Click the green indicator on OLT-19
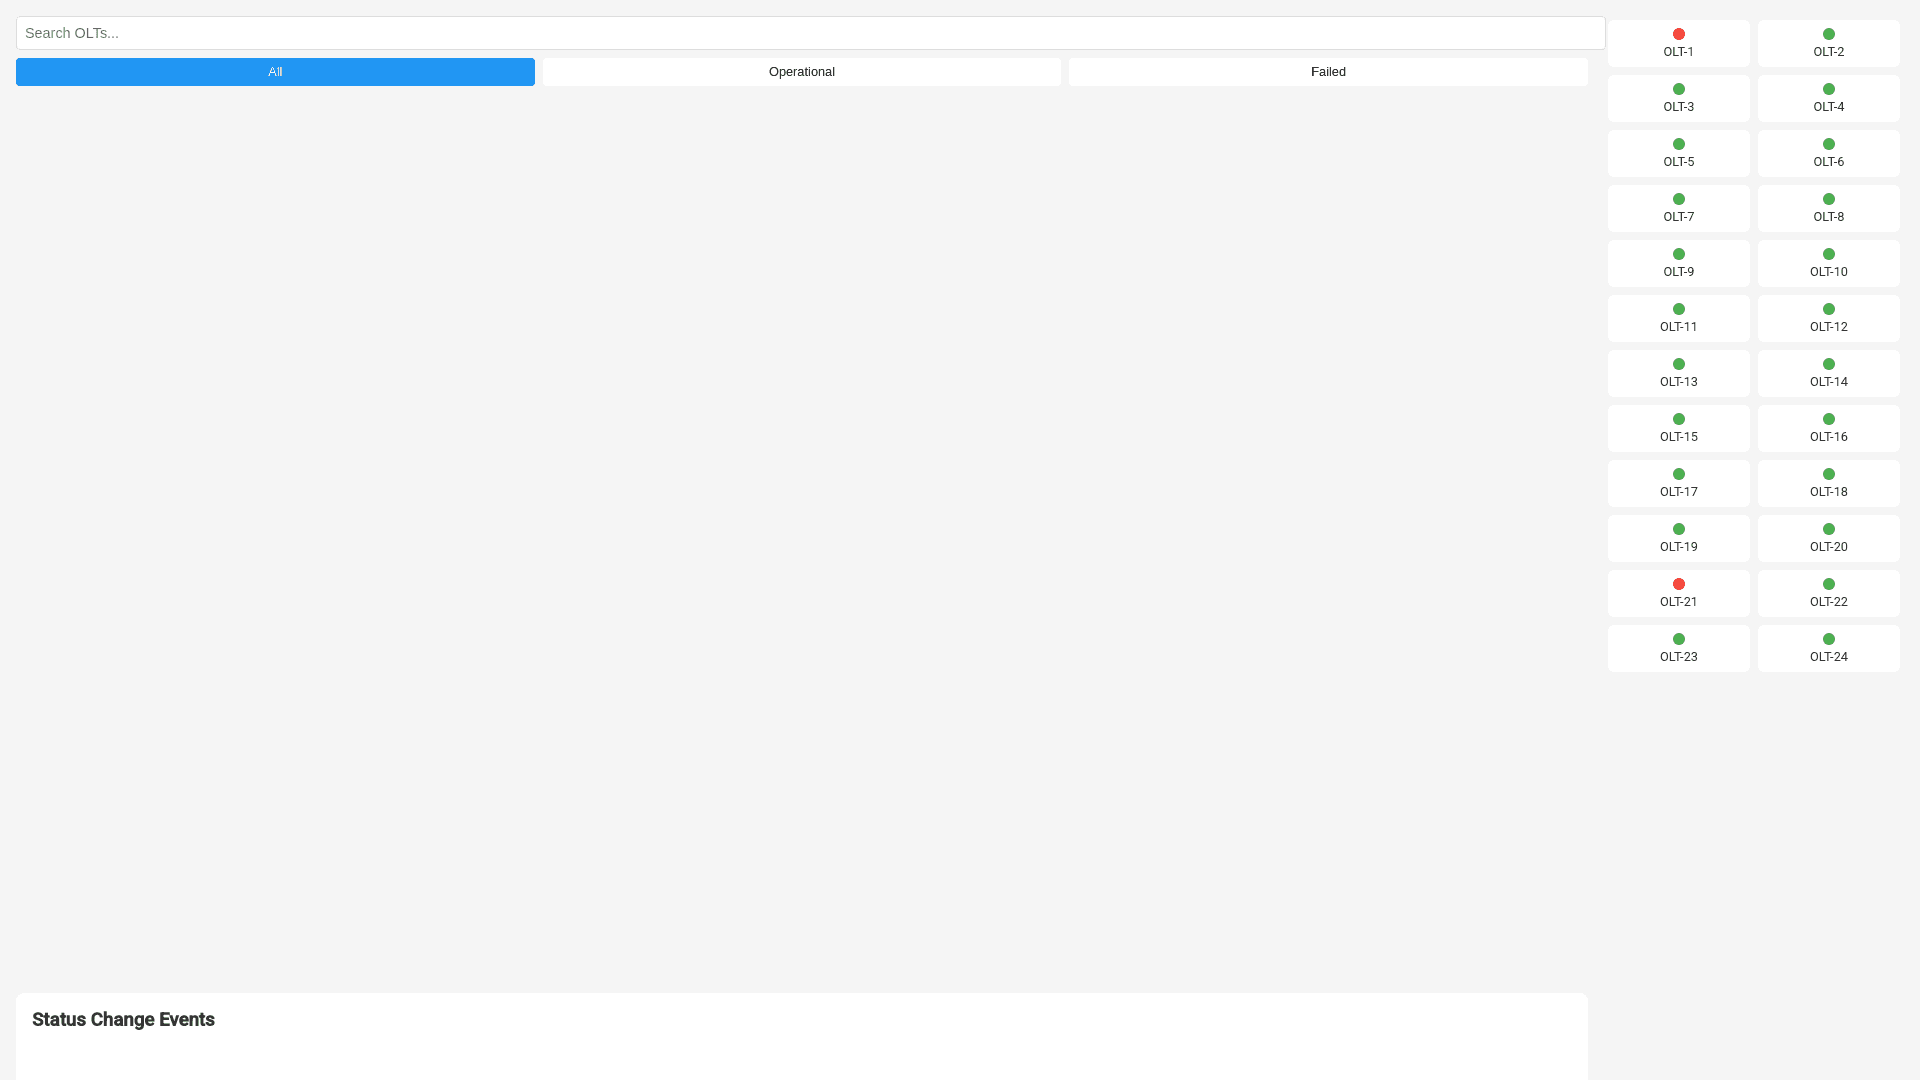The height and width of the screenshot is (1080, 1920). coord(1678,529)
